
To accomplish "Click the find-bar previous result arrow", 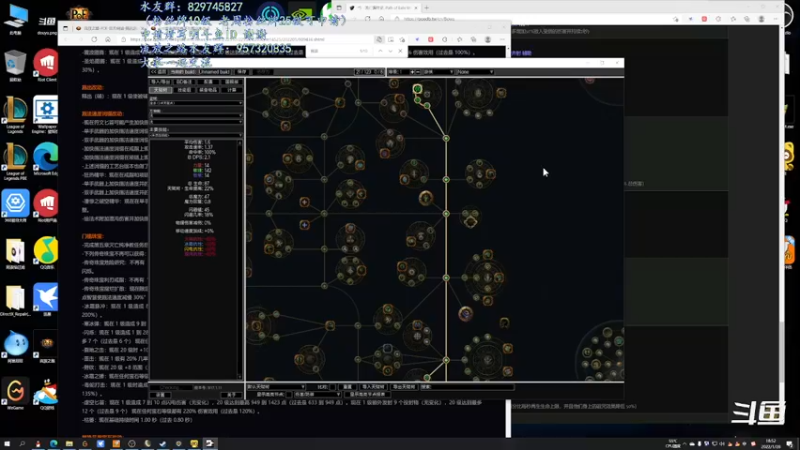I will tap(380, 51).
